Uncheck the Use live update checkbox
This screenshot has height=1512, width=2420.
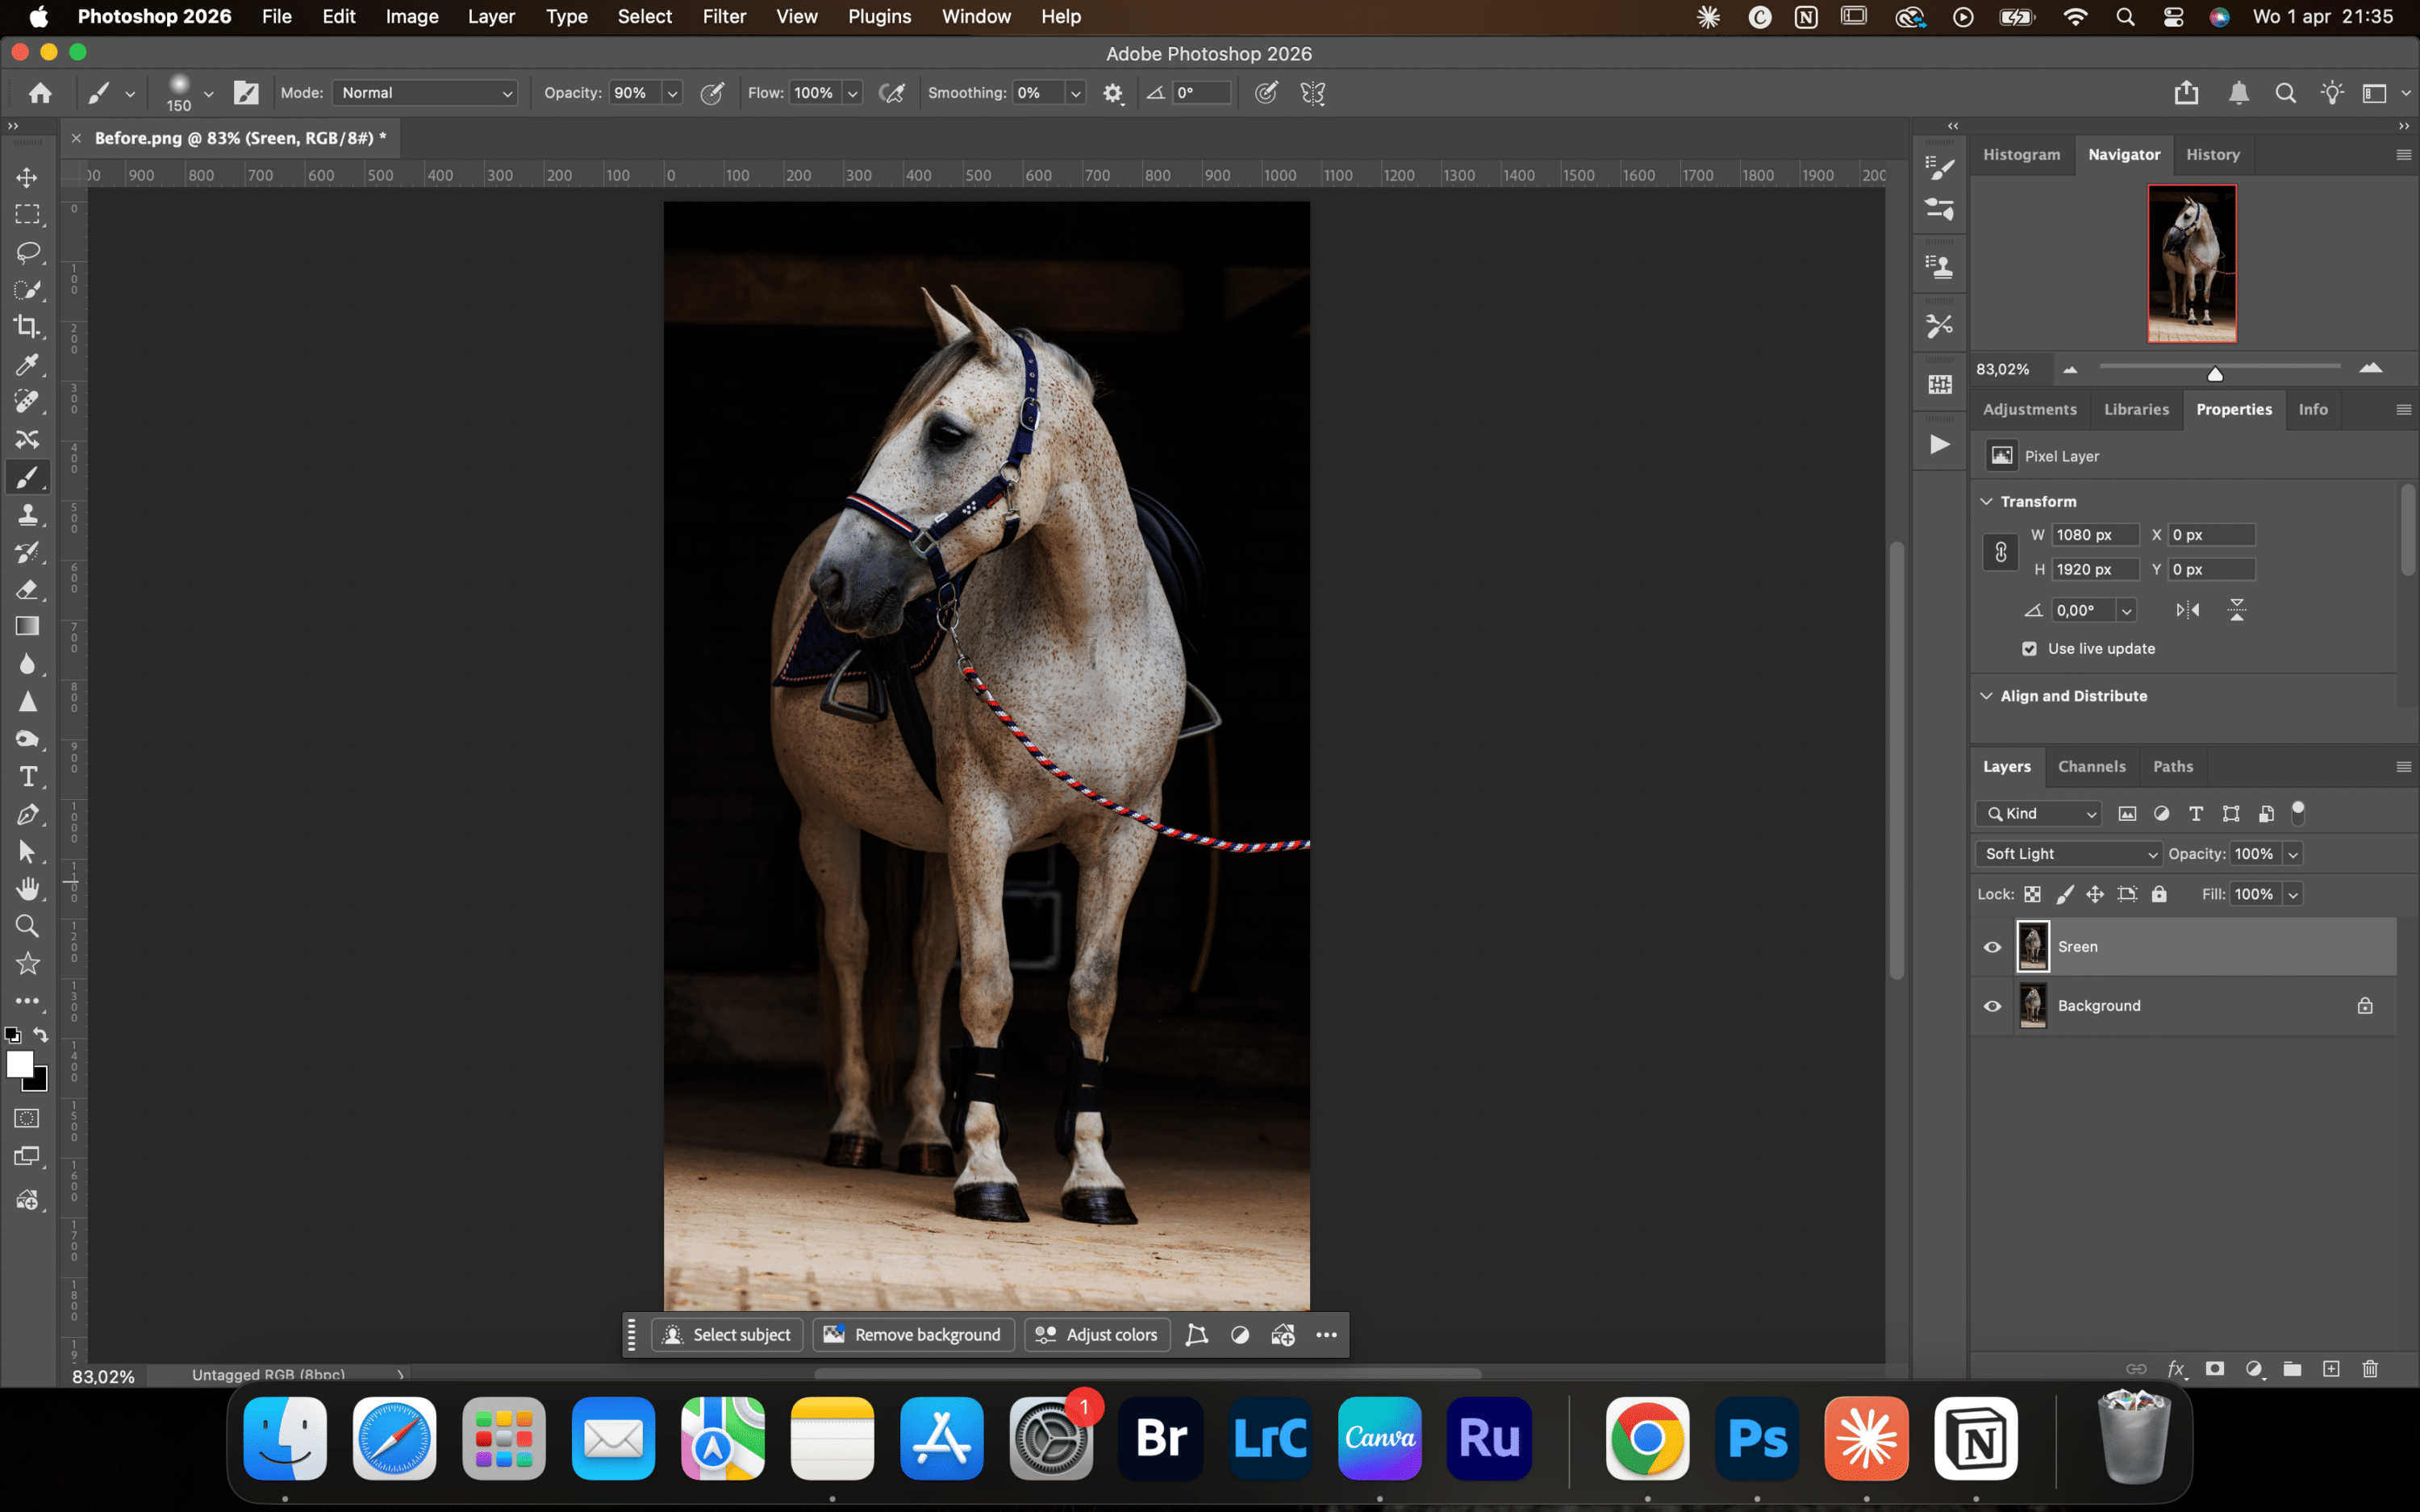[2030, 648]
